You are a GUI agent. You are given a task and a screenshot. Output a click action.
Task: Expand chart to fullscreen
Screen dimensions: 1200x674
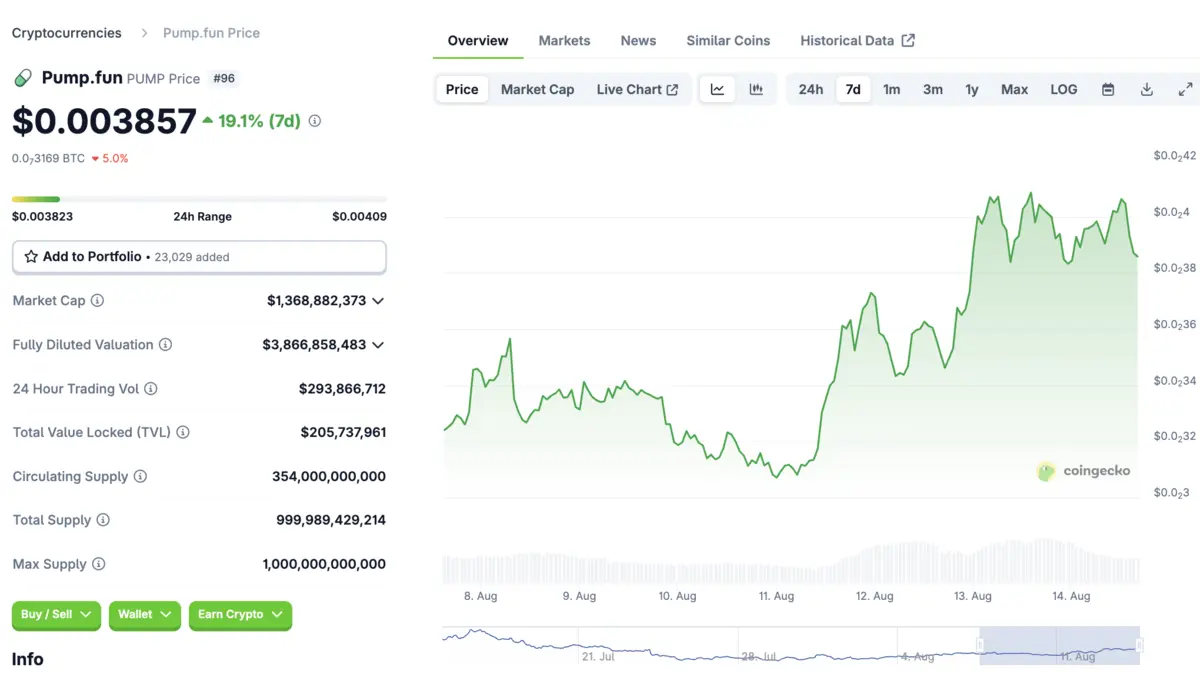tap(1185, 89)
